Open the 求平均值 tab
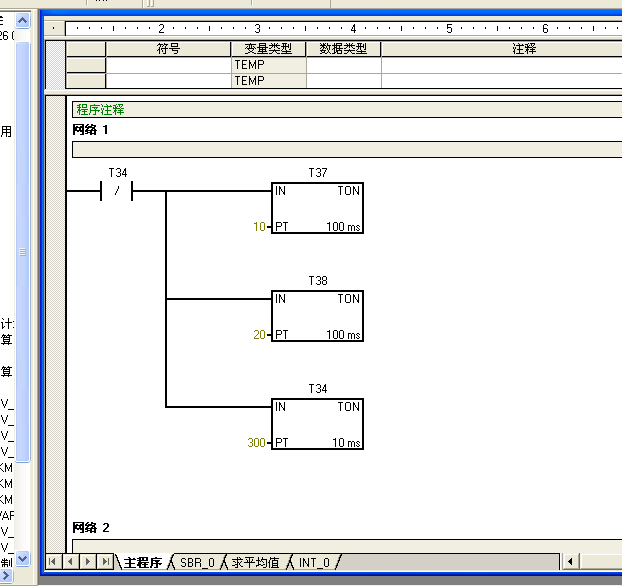 [x=255, y=562]
